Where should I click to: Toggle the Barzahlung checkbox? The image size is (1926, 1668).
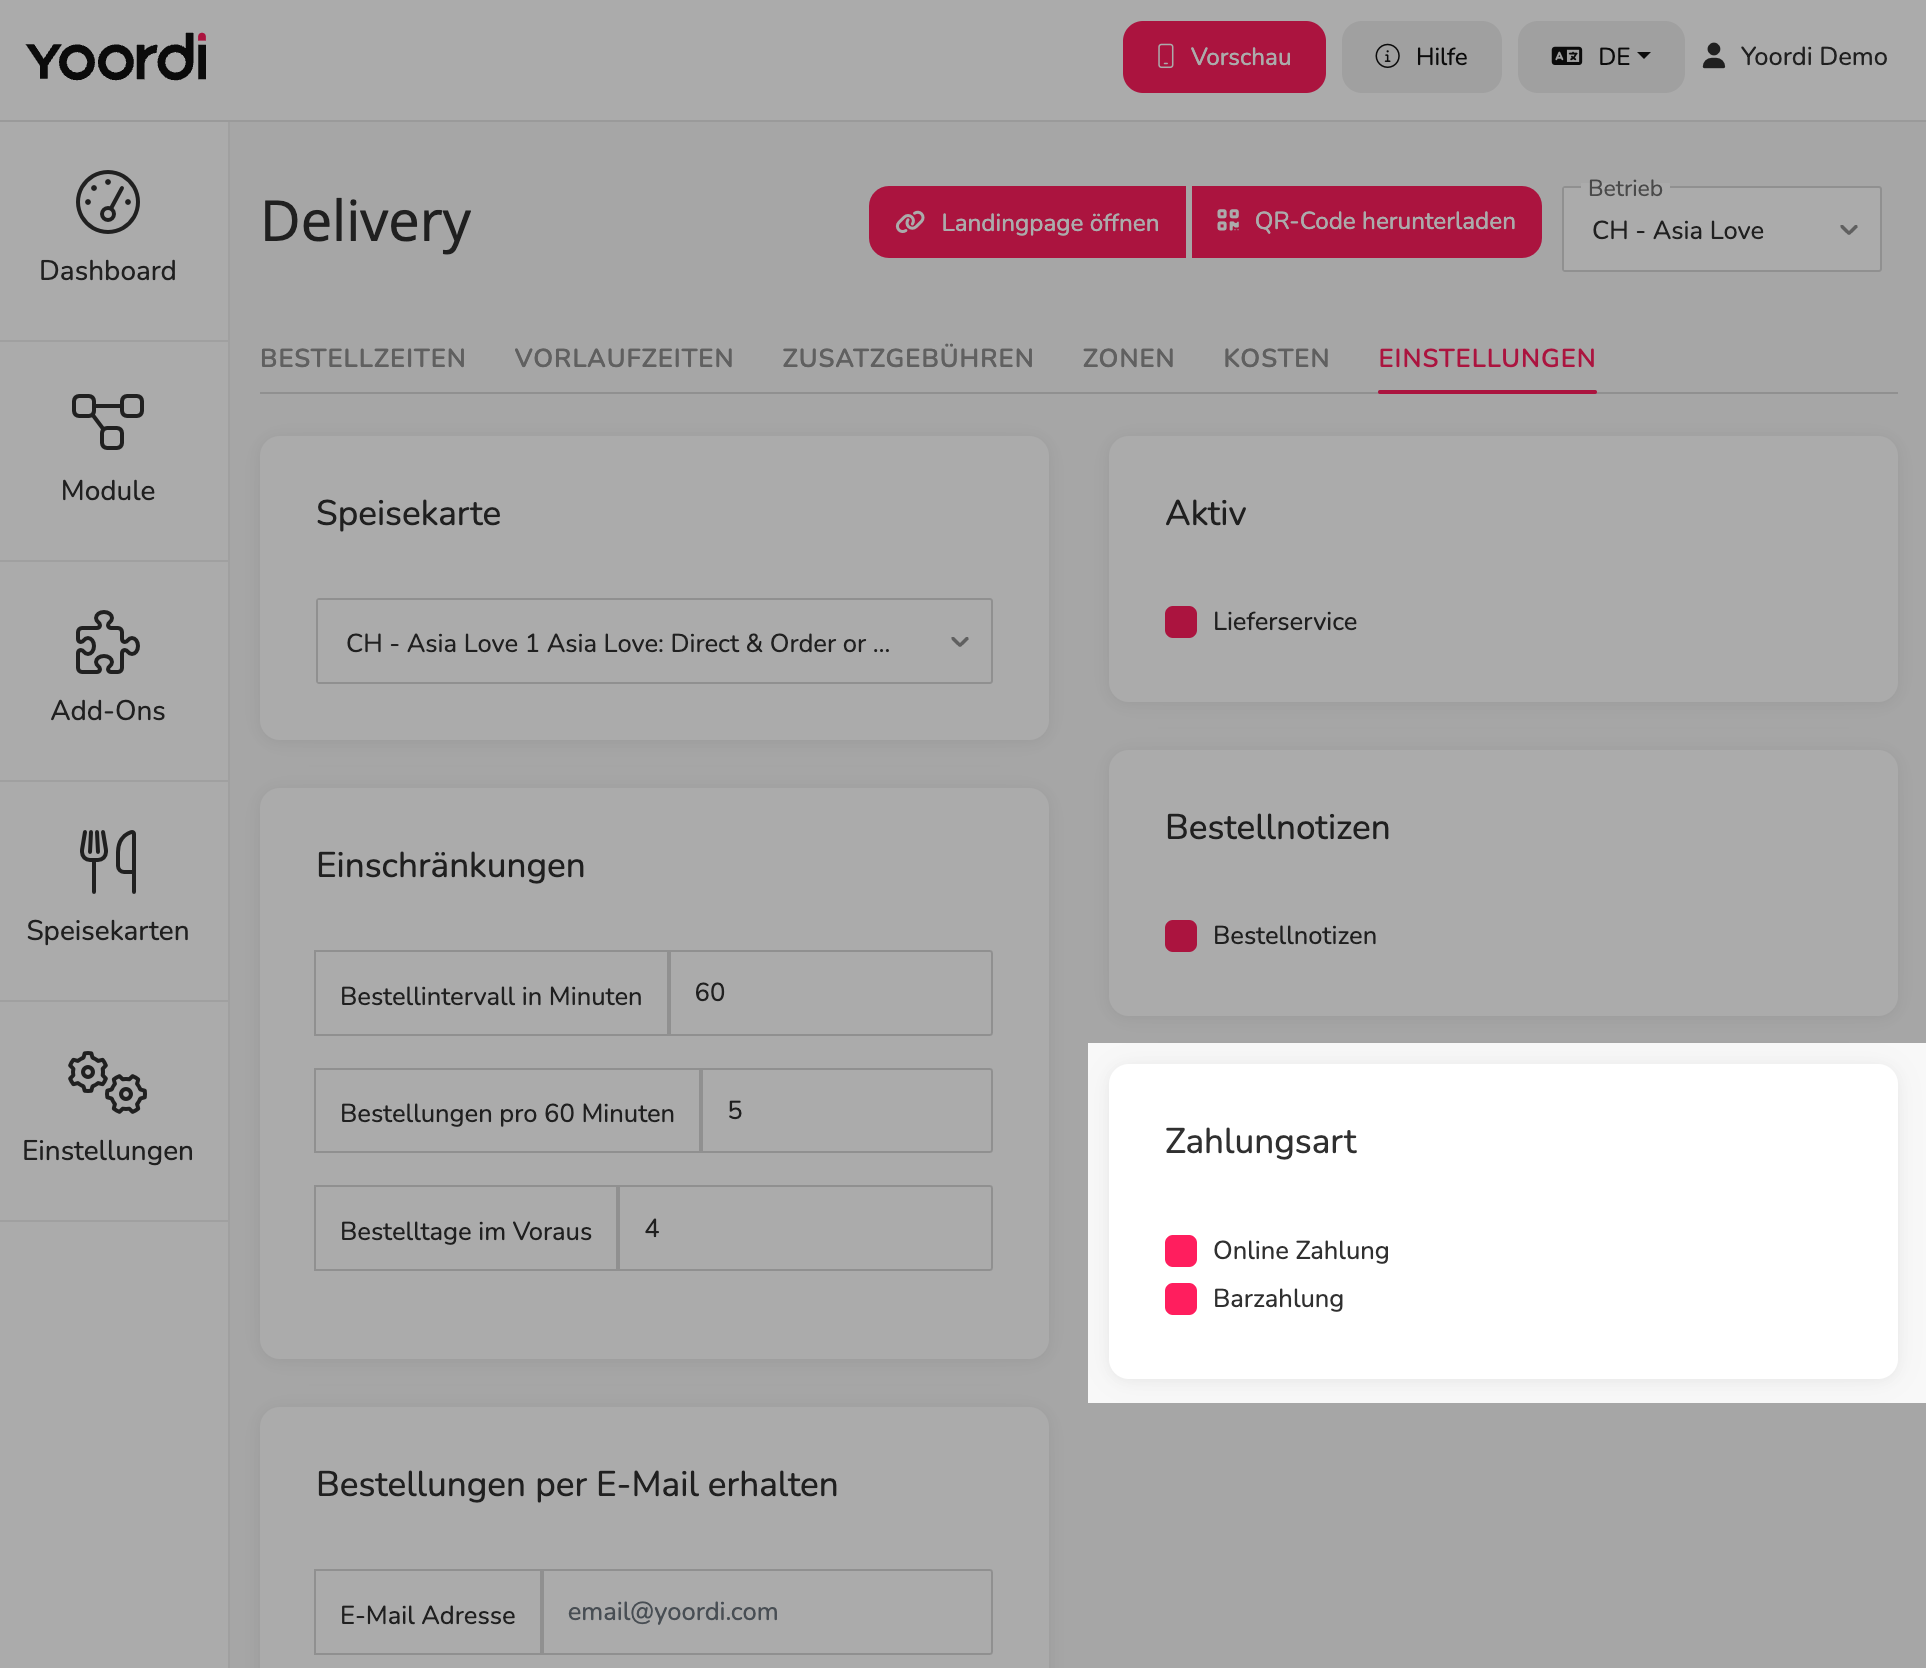(1181, 1298)
